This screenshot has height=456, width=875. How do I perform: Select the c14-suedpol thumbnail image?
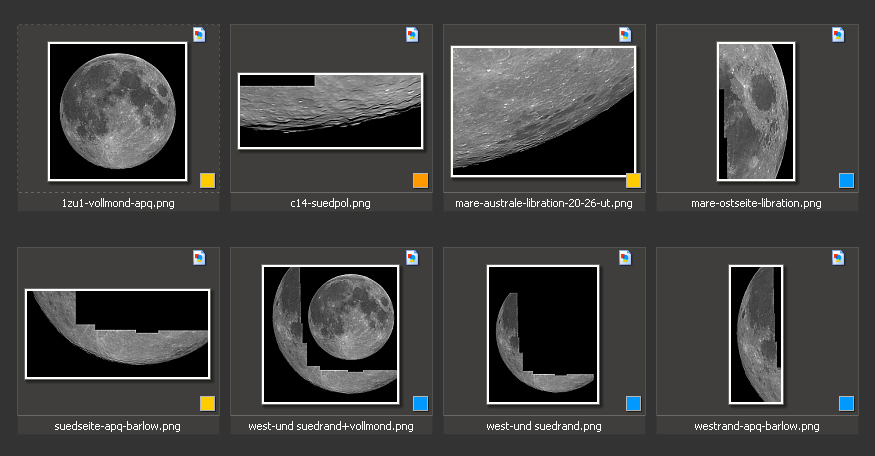[331, 110]
